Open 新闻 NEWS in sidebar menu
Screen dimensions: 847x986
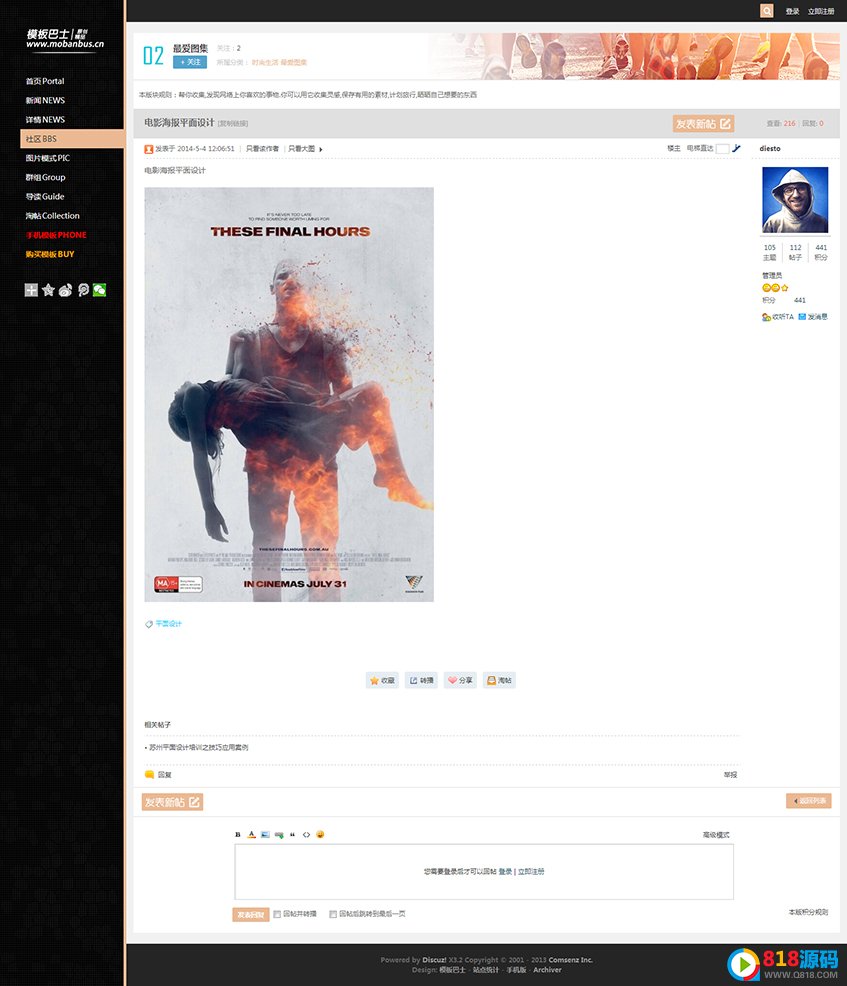(45, 101)
